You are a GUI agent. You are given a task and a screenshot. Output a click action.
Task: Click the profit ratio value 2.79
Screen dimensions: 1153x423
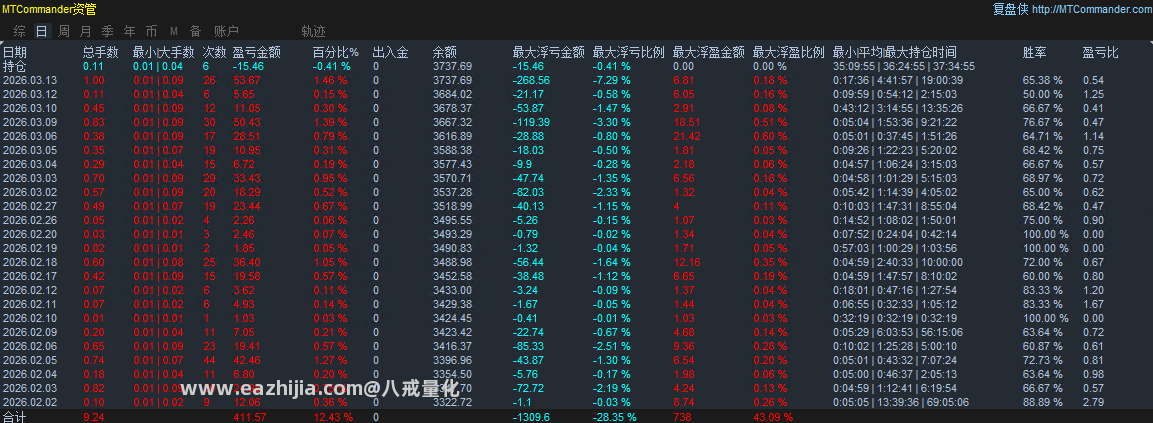pos(1093,401)
